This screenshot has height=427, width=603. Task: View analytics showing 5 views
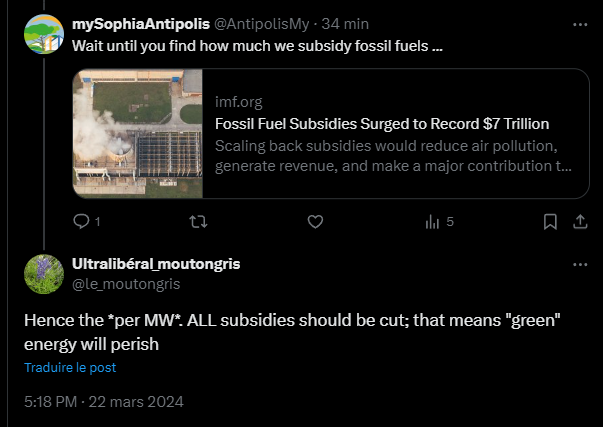[x=440, y=222]
